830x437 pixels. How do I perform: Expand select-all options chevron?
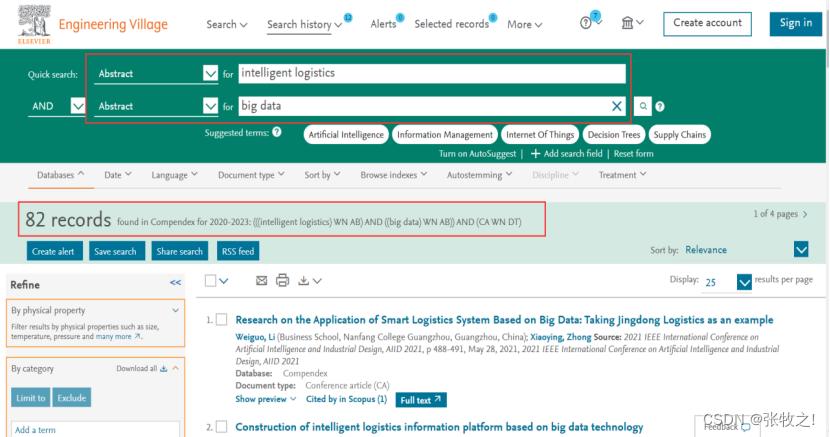pos(224,281)
